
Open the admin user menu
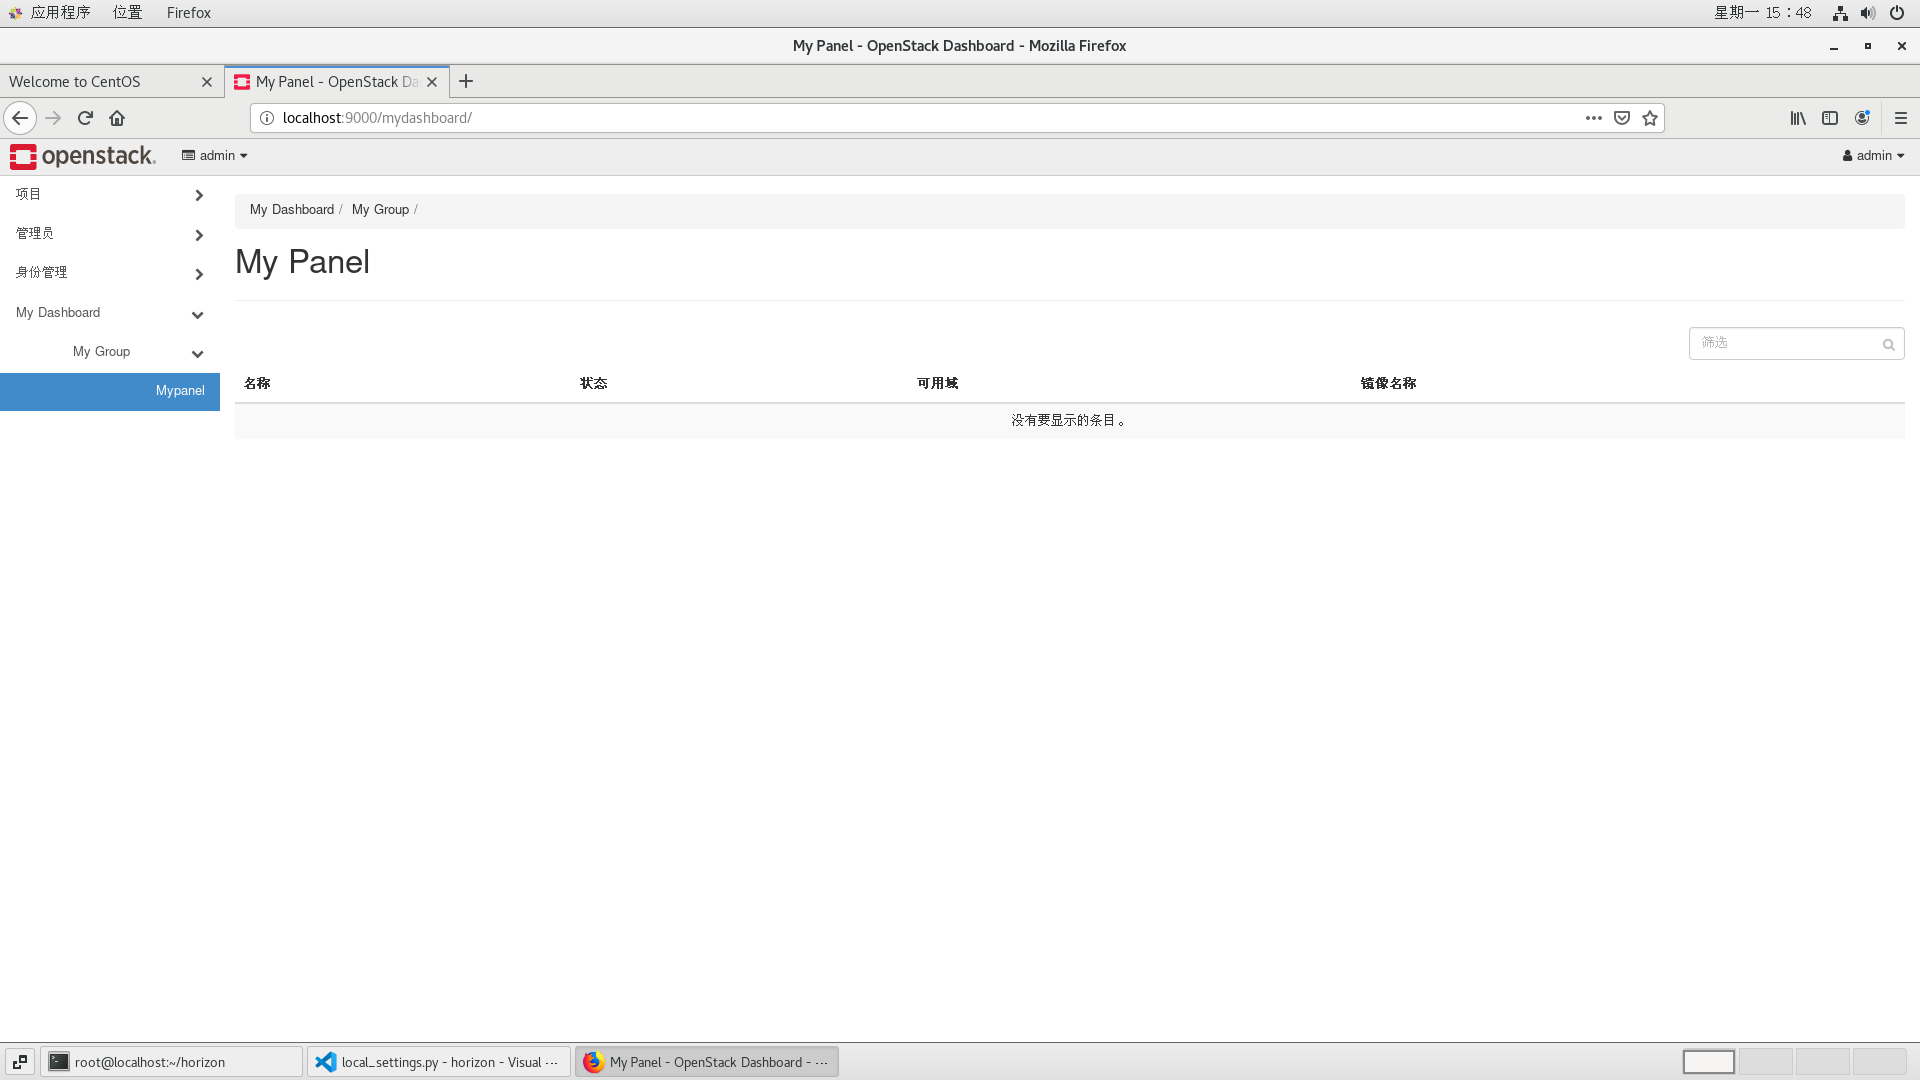click(1872, 156)
